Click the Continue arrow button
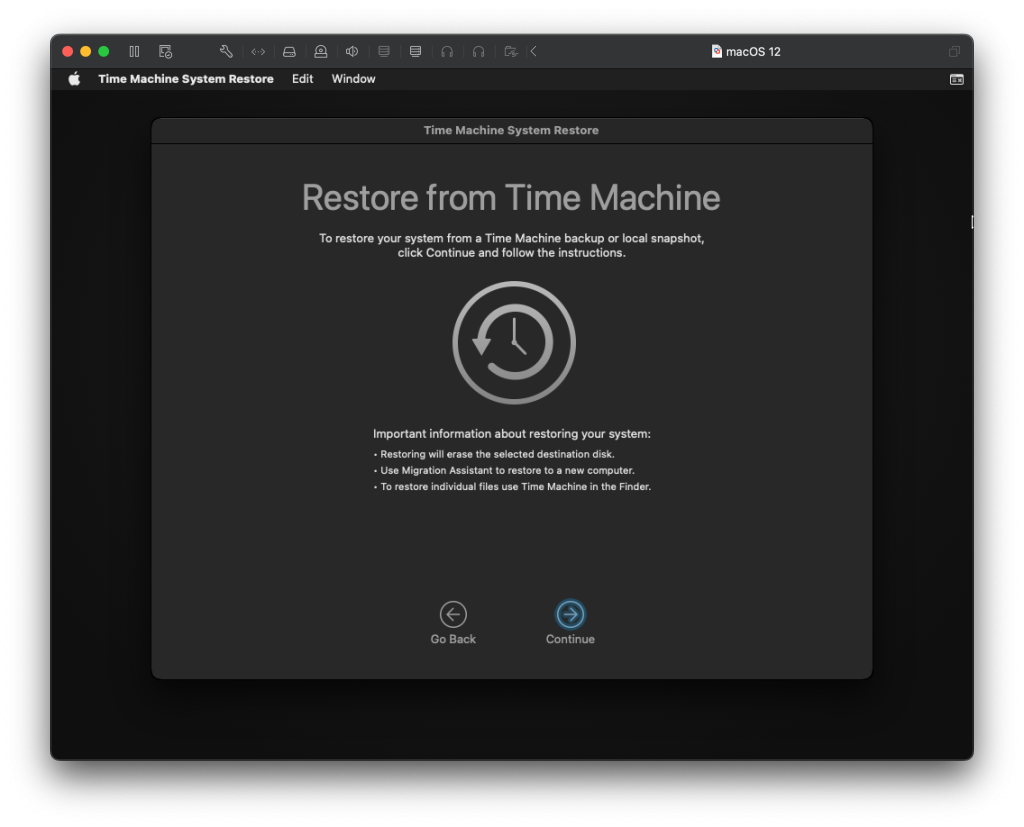The height and width of the screenshot is (827, 1024). coord(570,614)
